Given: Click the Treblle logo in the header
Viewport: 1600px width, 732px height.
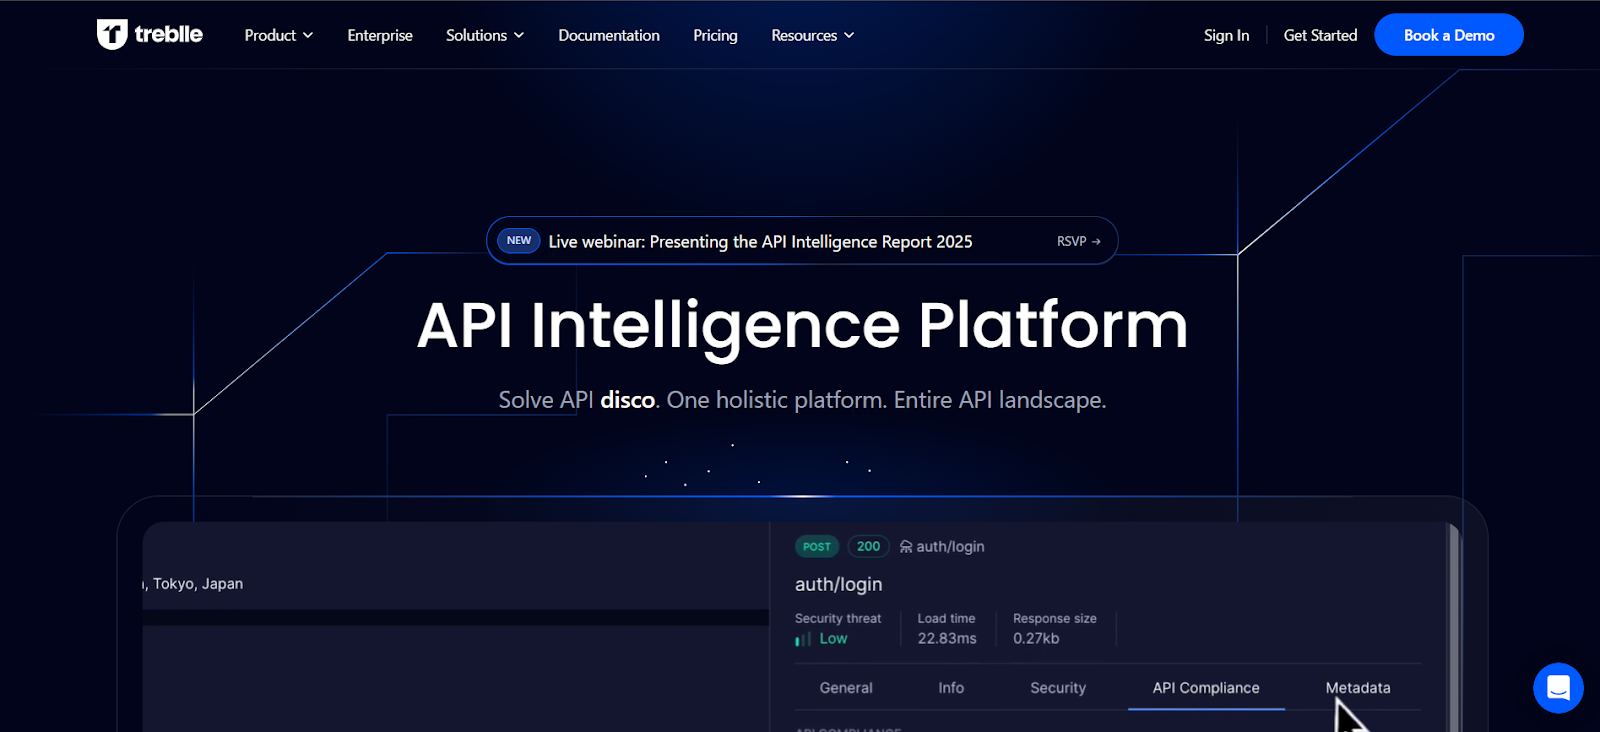Looking at the screenshot, I should click(150, 35).
